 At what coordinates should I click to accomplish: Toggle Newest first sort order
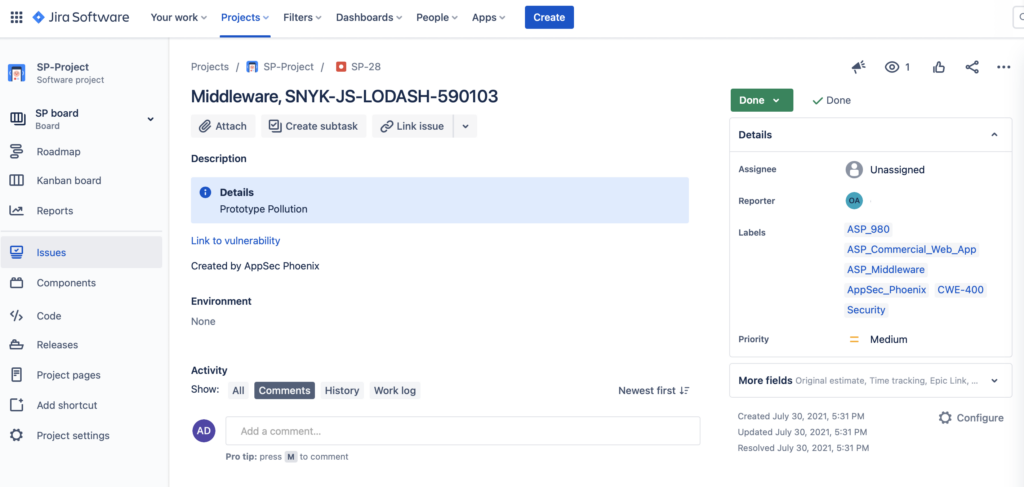point(654,390)
